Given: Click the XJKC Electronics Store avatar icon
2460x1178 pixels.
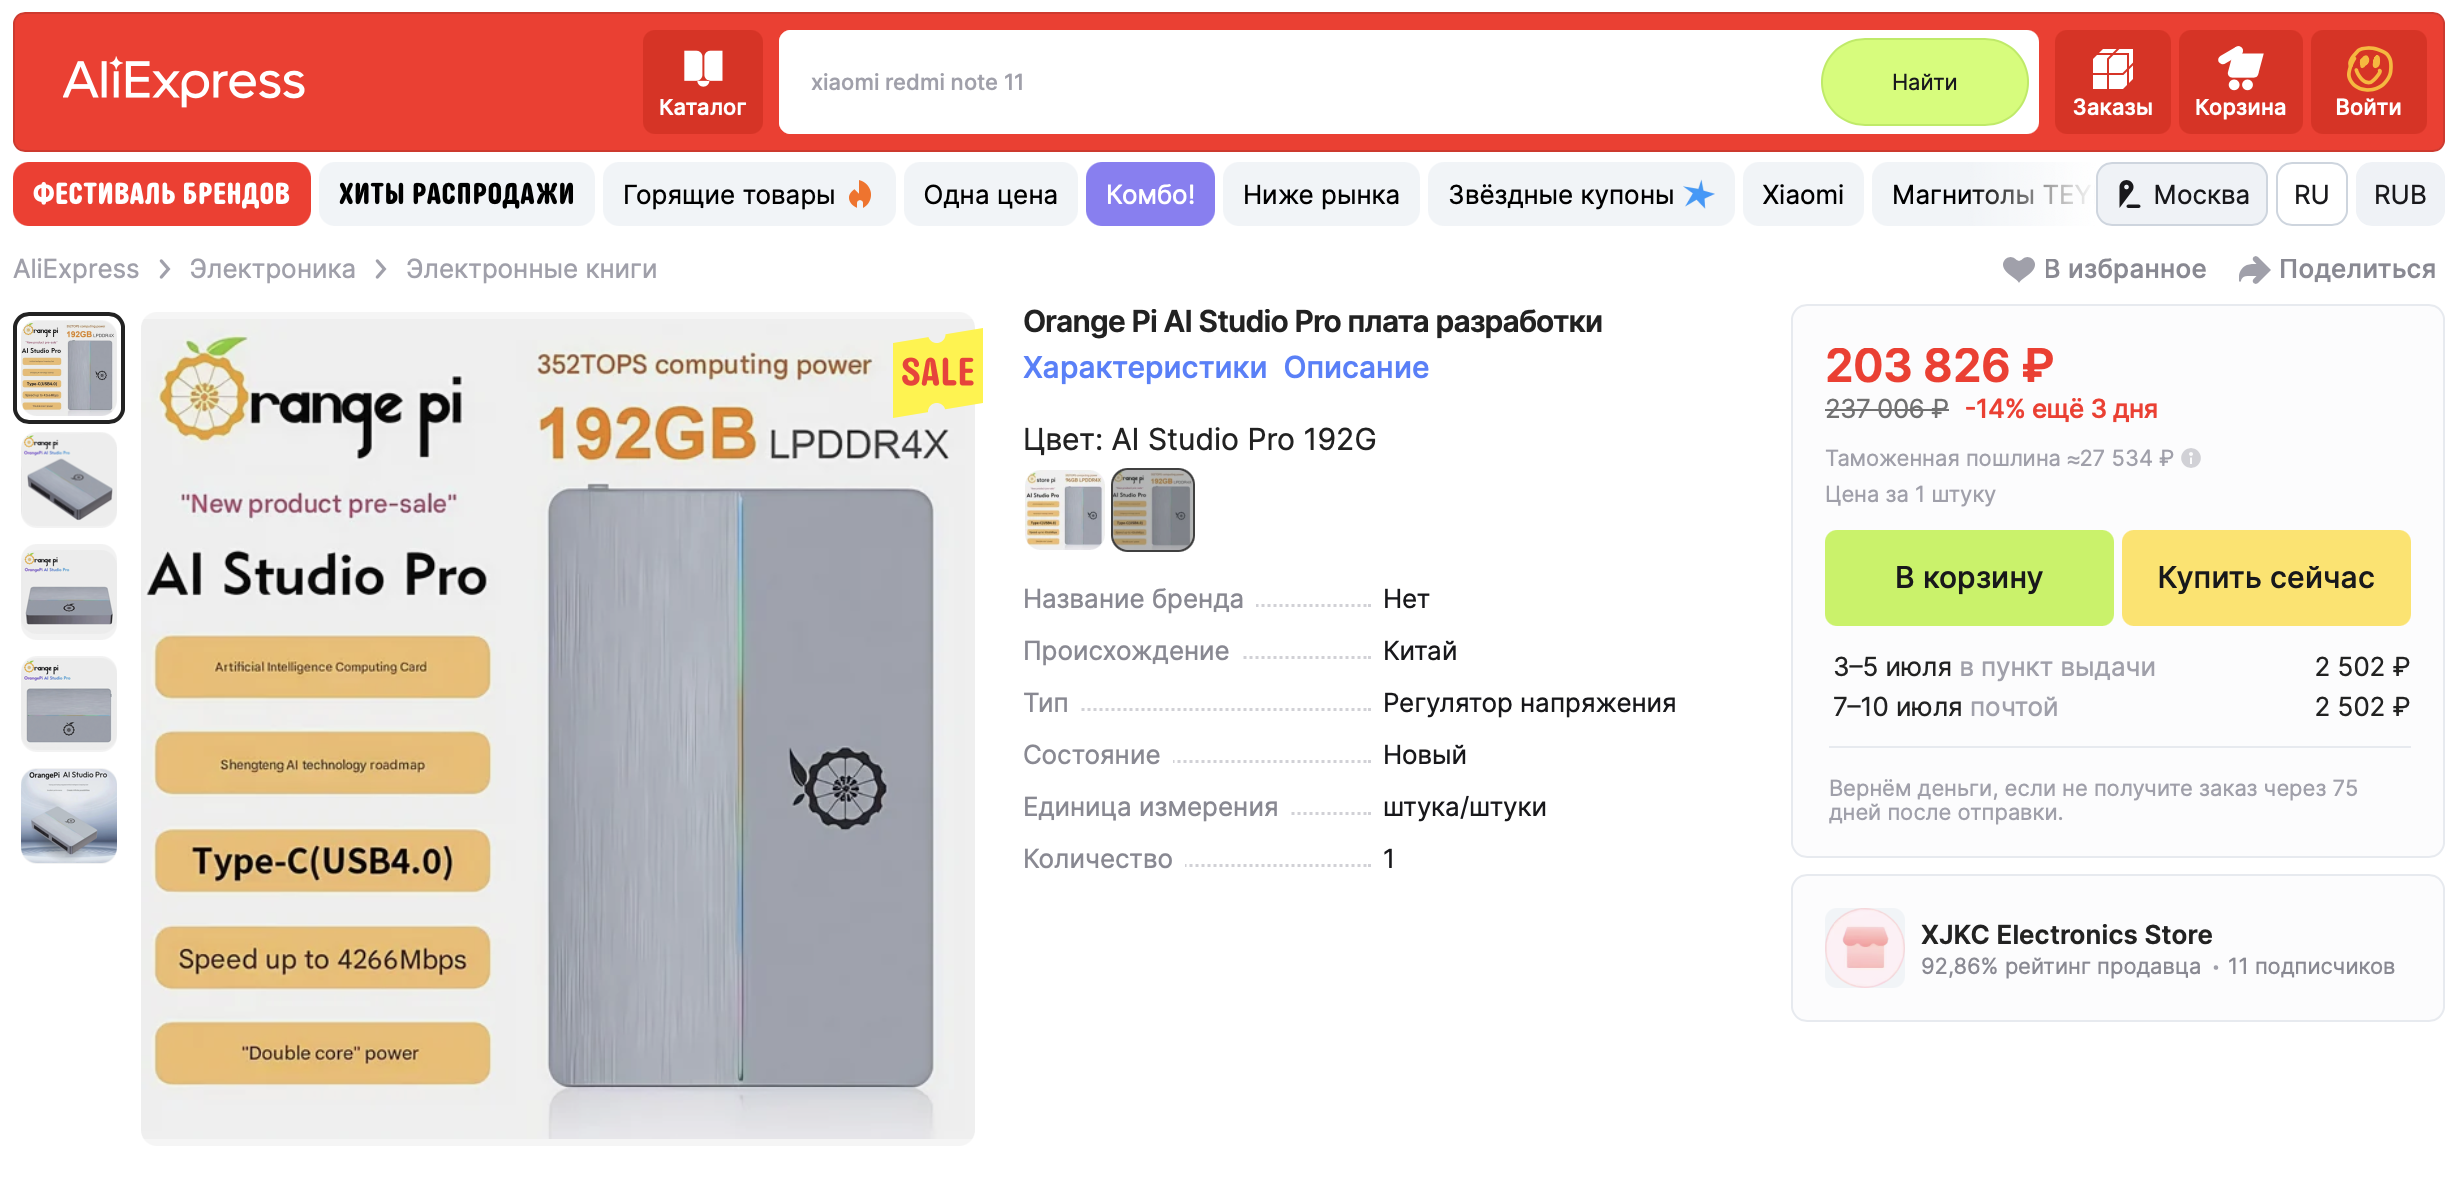Looking at the screenshot, I should point(1865,948).
